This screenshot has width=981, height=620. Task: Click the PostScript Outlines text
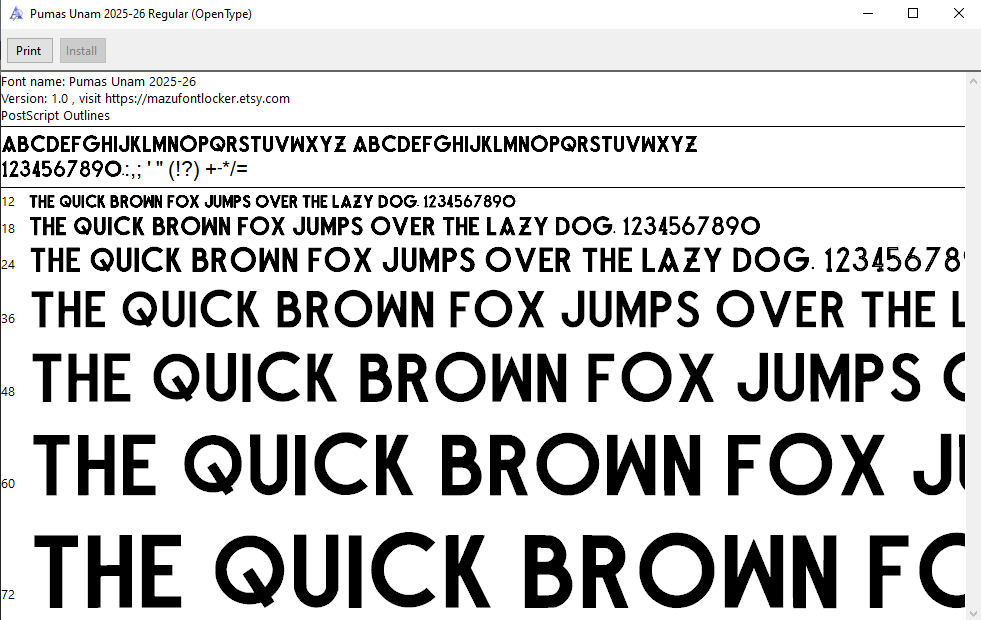55,115
